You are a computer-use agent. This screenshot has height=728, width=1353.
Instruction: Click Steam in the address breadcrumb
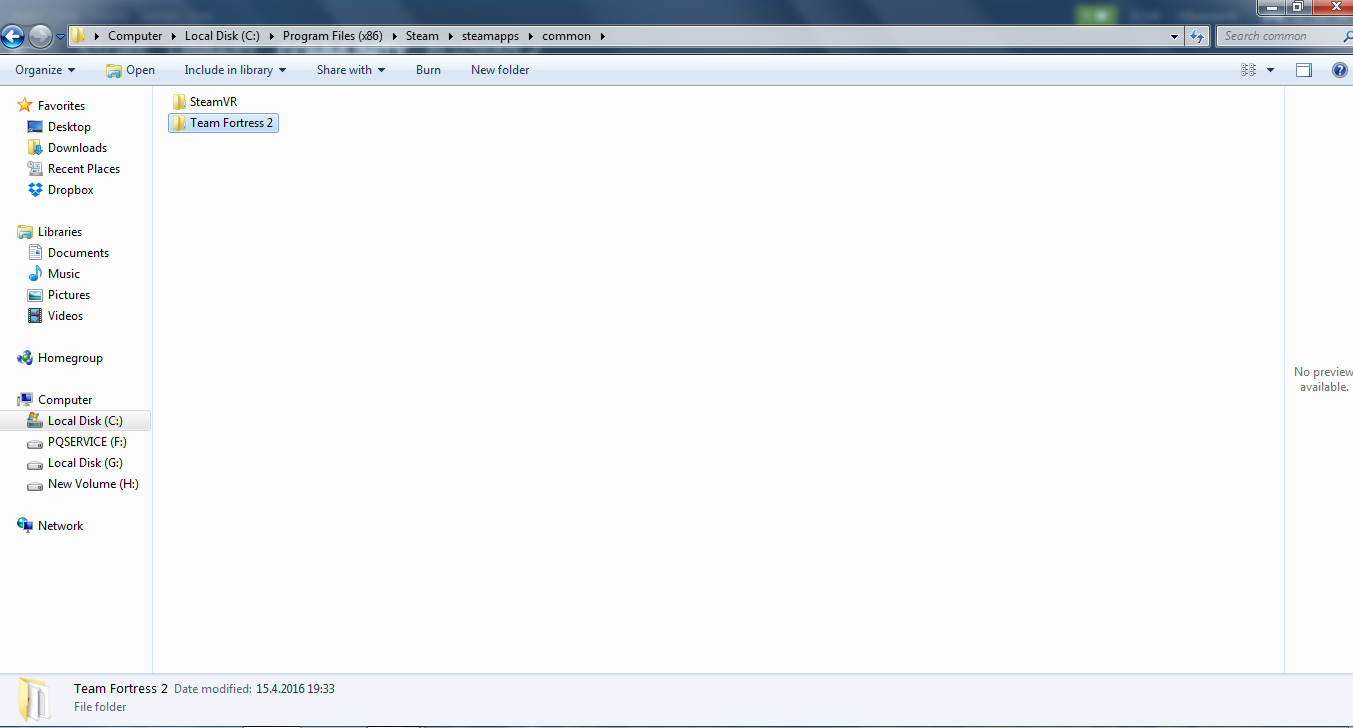coord(422,36)
